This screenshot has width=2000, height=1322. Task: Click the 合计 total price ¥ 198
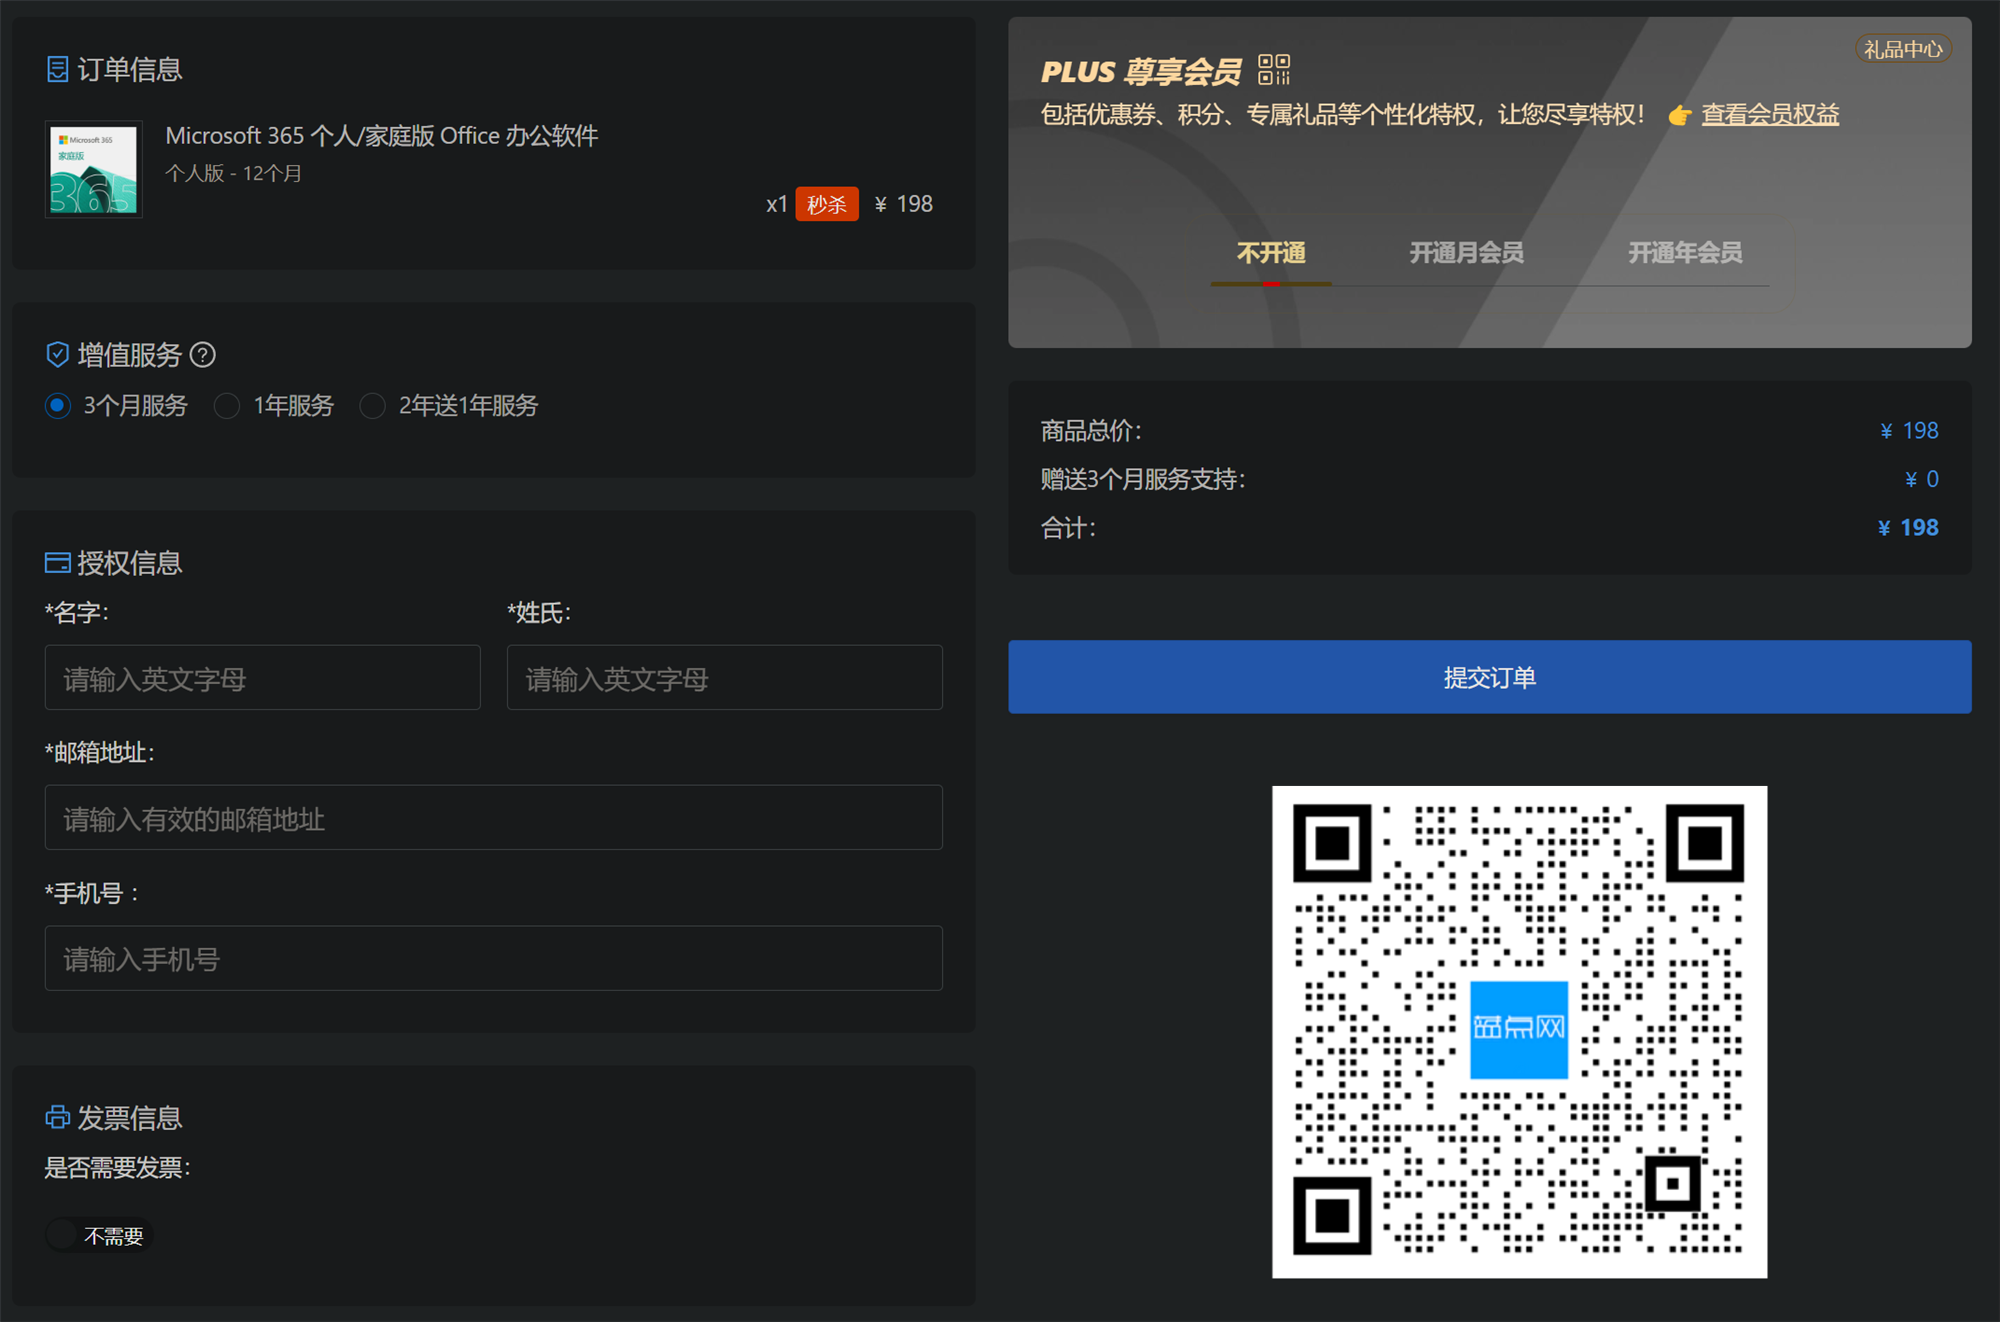click(1908, 528)
